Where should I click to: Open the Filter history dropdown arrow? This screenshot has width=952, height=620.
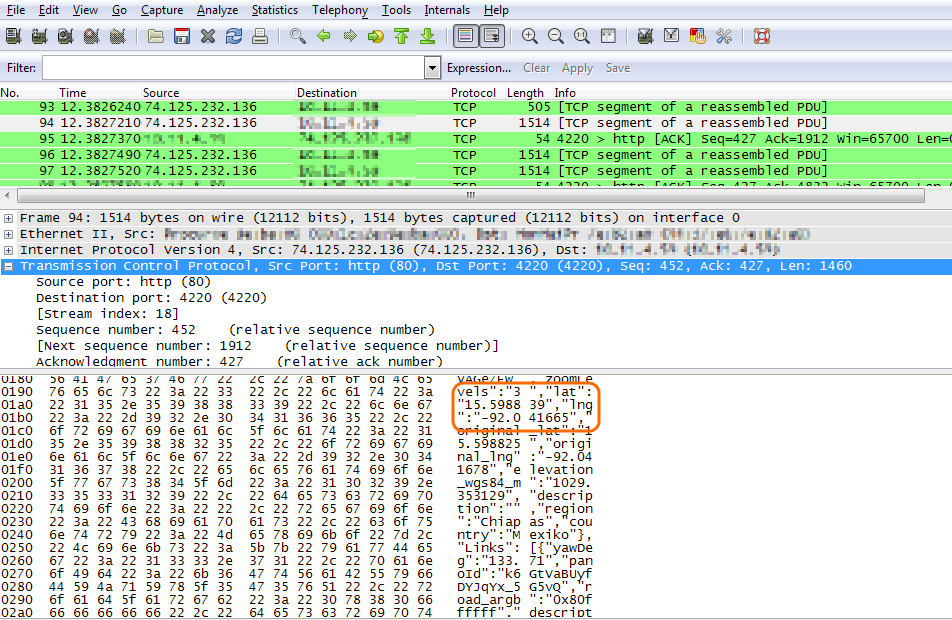432,68
